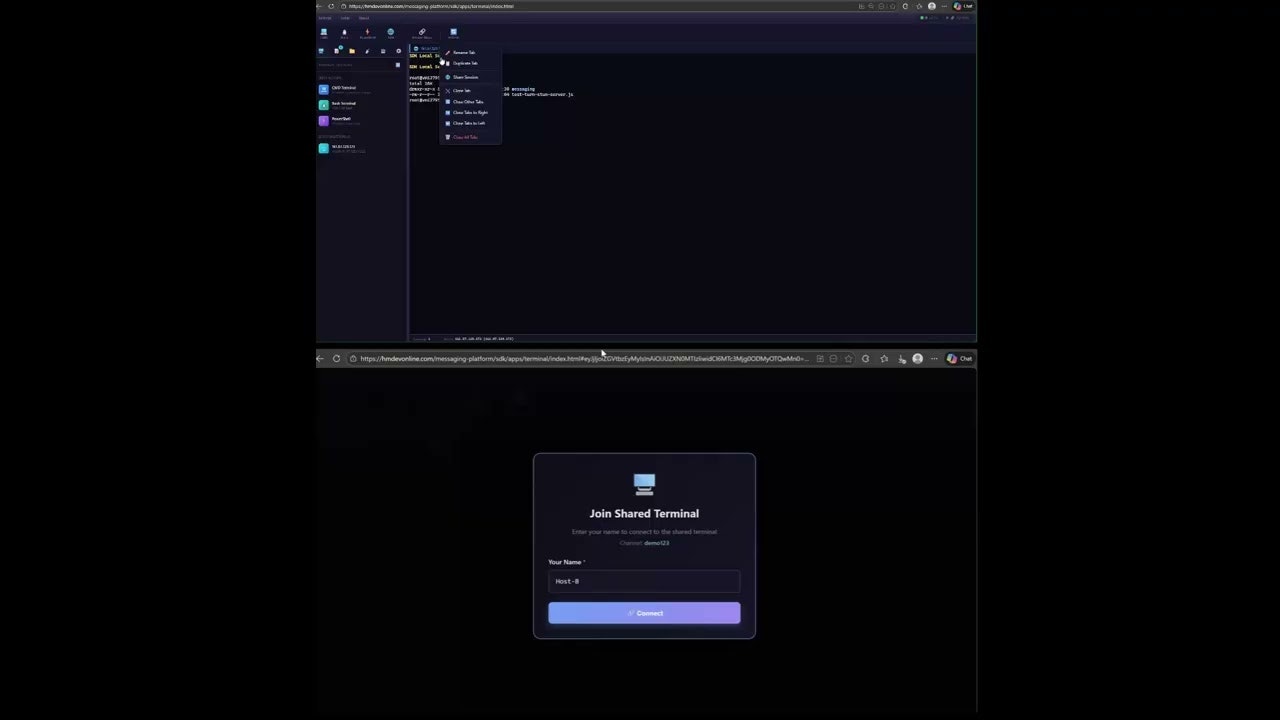The width and height of the screenshot is (1280, 720).
Task: Choose Share Session in the context menu
Action: tap(465, 77)
